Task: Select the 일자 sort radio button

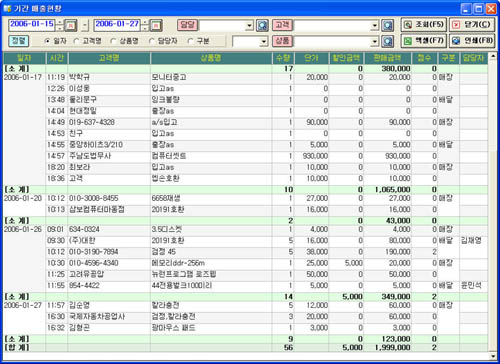Action: [x=47, y=41]
